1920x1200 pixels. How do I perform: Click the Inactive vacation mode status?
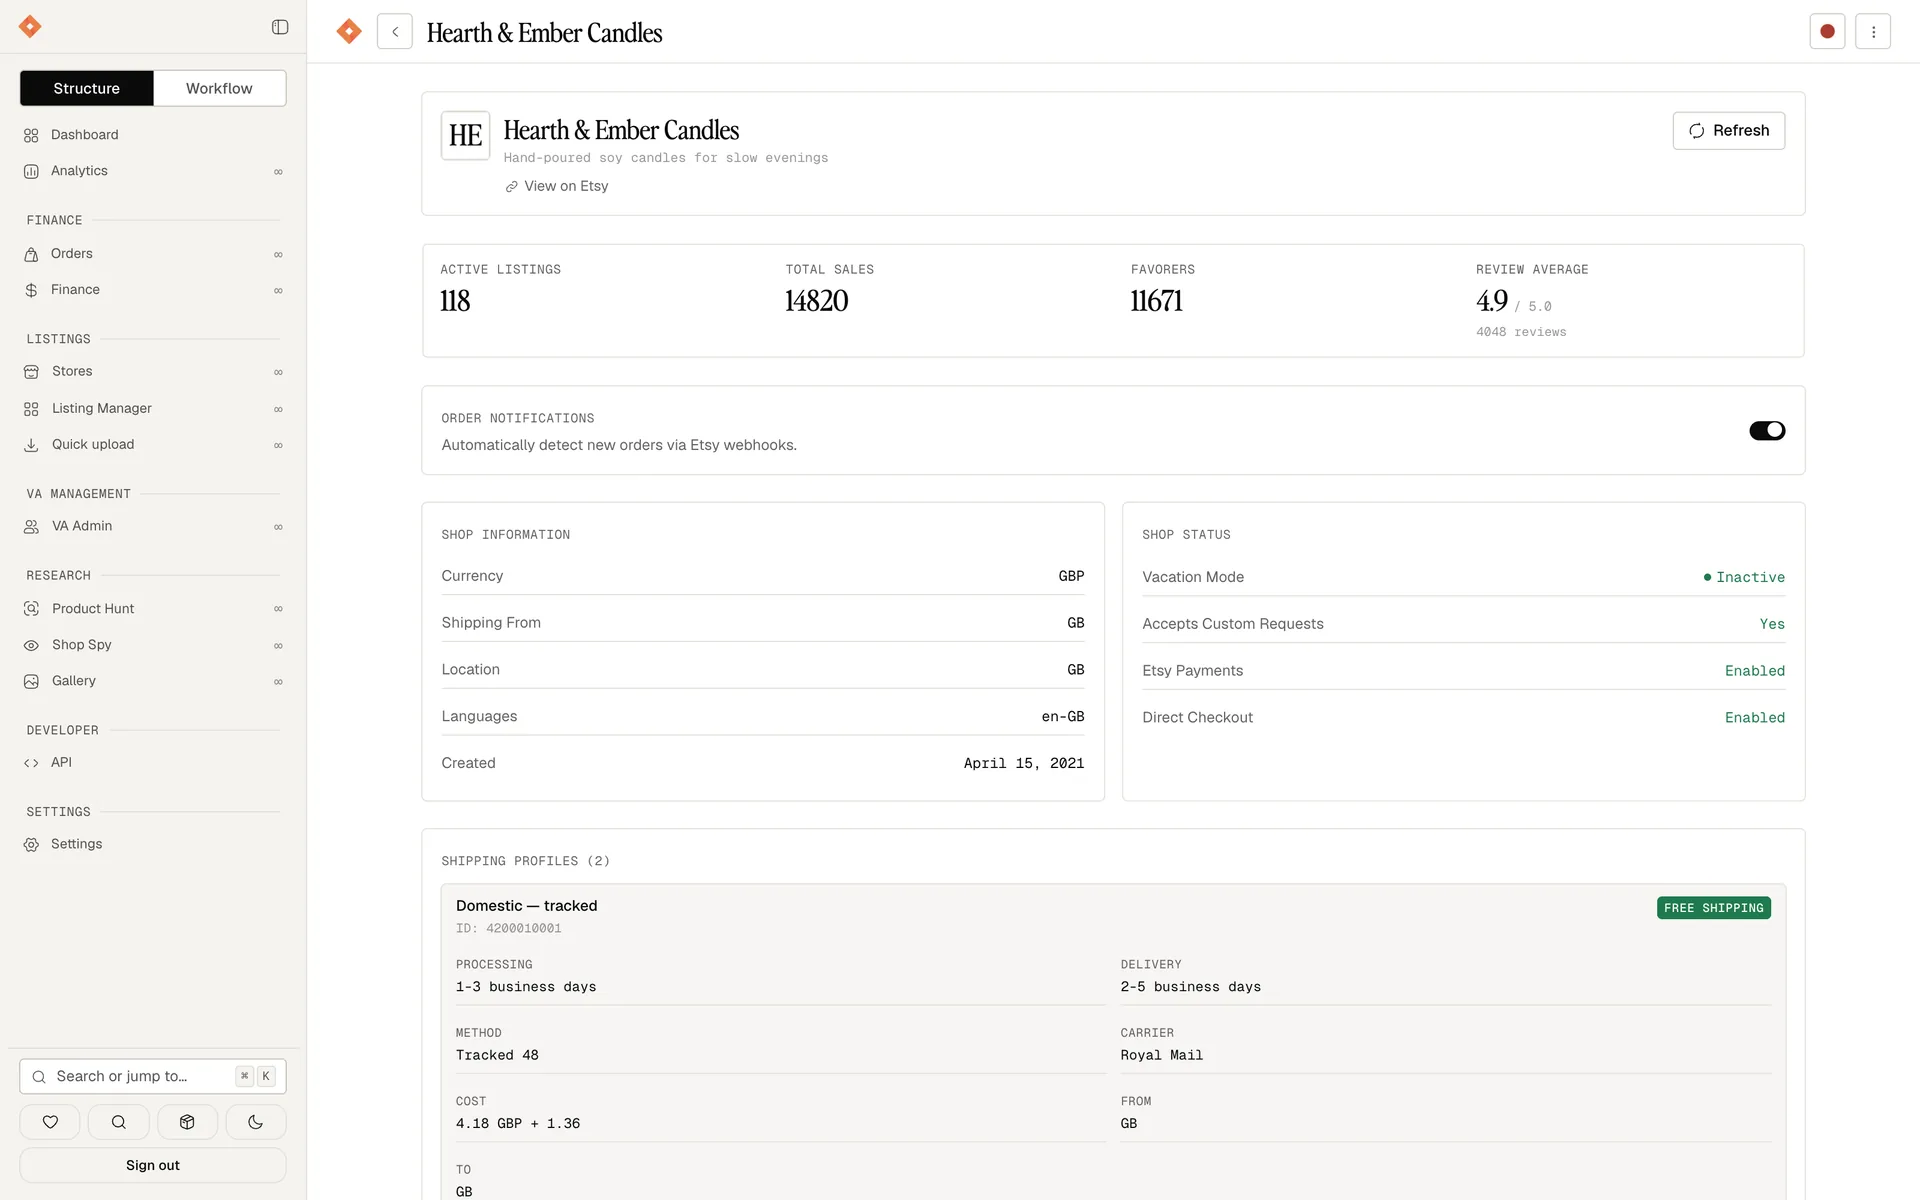[1744, 577]
